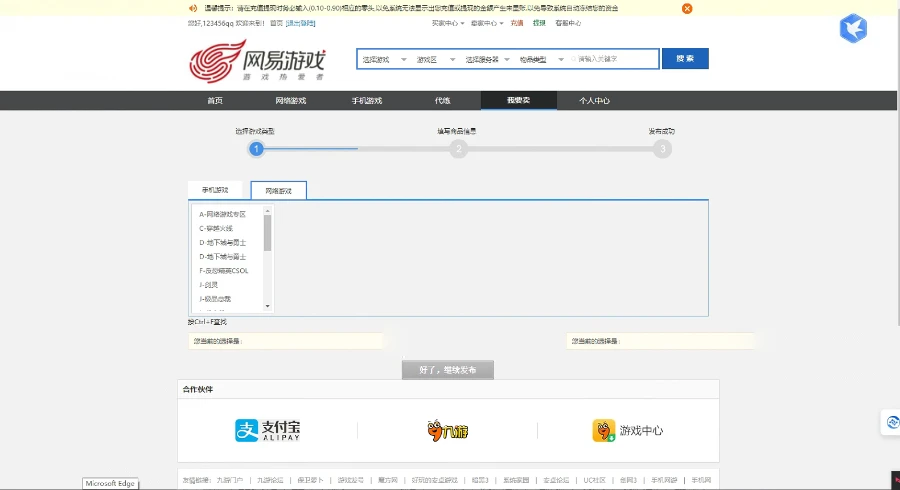The image size is (900, 490).
Task: Open the 九游 partner logo
Action: pyautogui.click(x=447, y=431)
